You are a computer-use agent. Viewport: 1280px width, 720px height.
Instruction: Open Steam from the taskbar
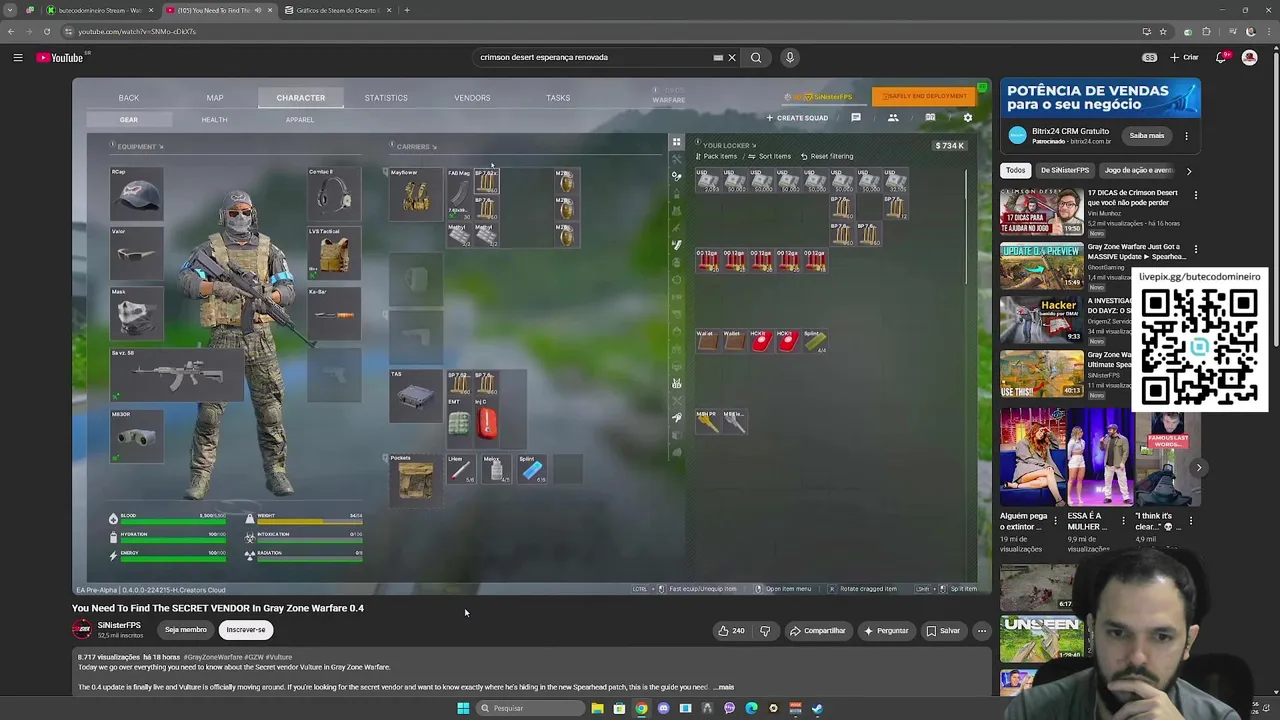pyautogui.click(x=817, y=708)
